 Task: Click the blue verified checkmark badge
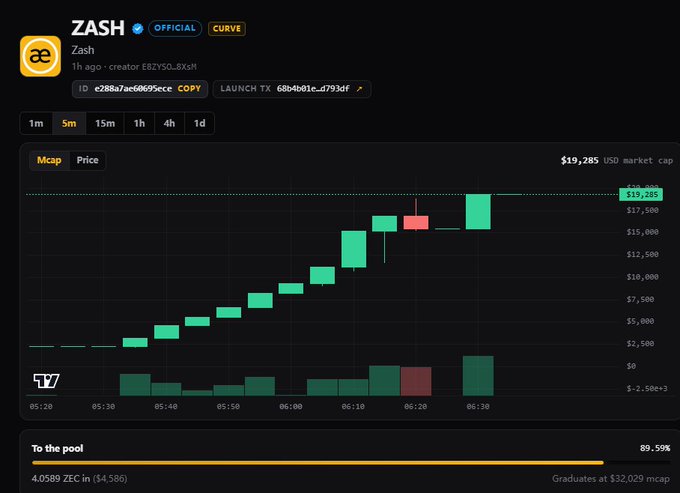pyautogui.click(x=137, y=29)
